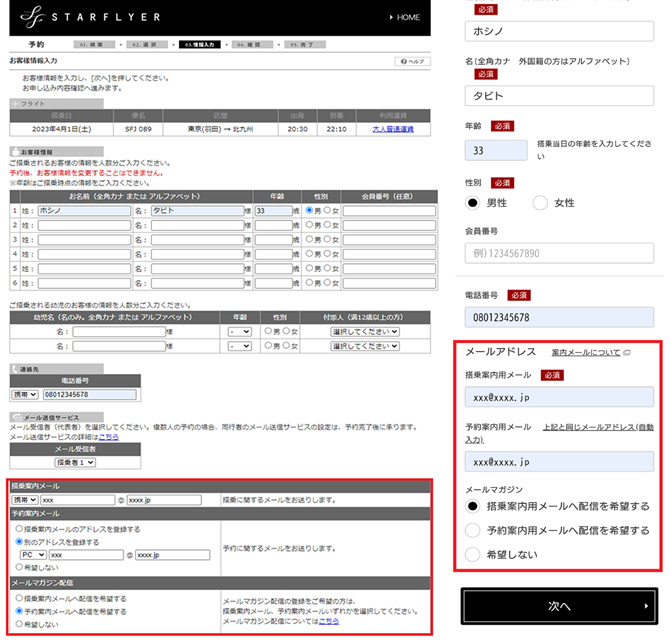Click the StarFlyer logo emblem
This screenshot has width=670, height=640.
click(34, 17)
